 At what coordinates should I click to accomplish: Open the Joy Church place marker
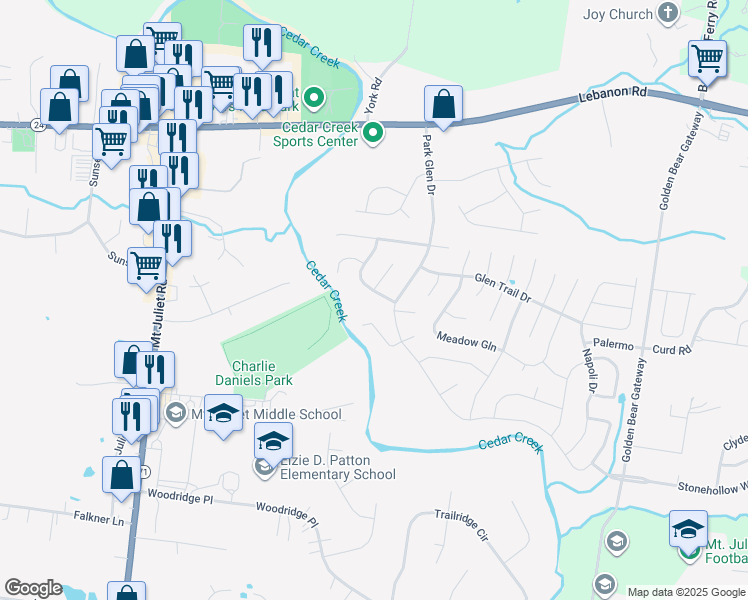668,13
